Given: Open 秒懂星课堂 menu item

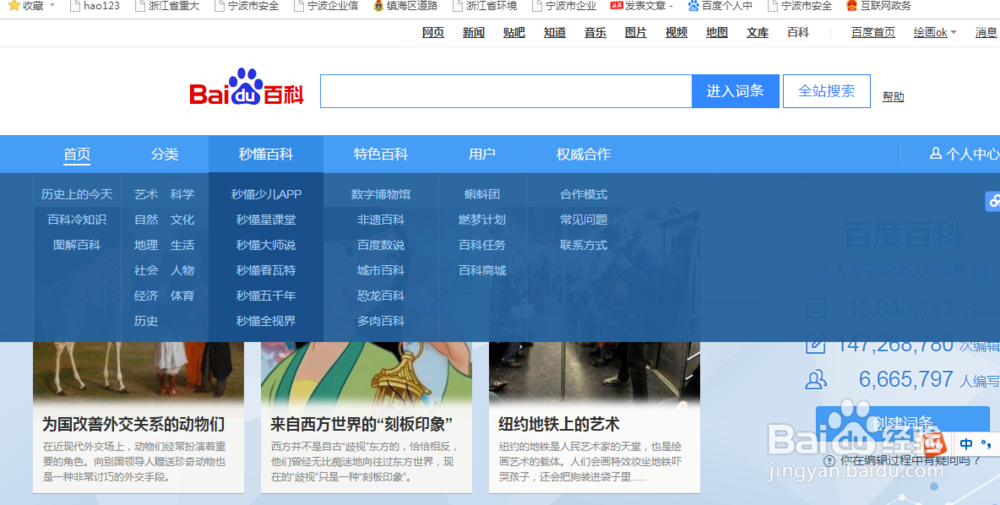Looking at the screenshot, I should [x=266, y=219].
